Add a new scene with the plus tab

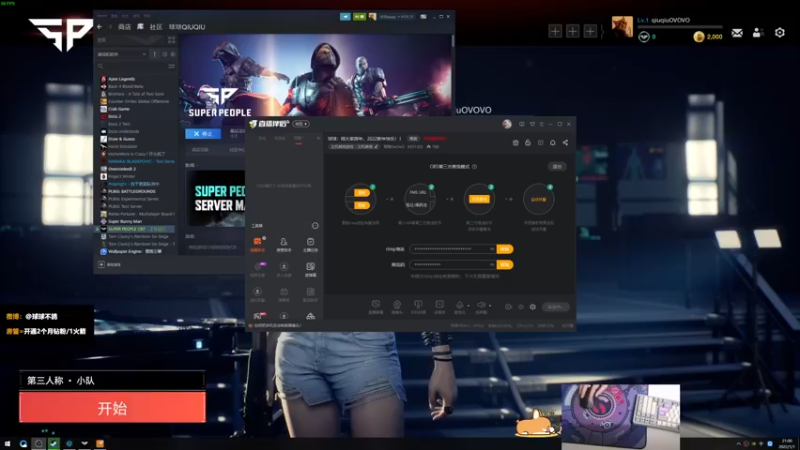click(x=318, y=138)
